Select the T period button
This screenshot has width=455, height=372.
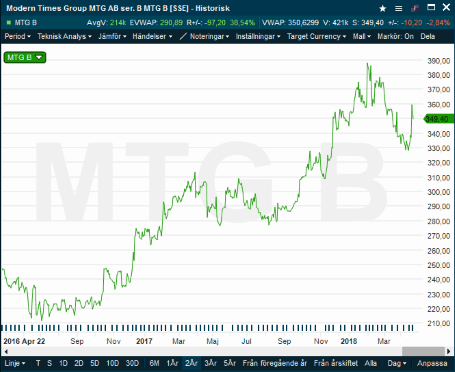point(38,363)
